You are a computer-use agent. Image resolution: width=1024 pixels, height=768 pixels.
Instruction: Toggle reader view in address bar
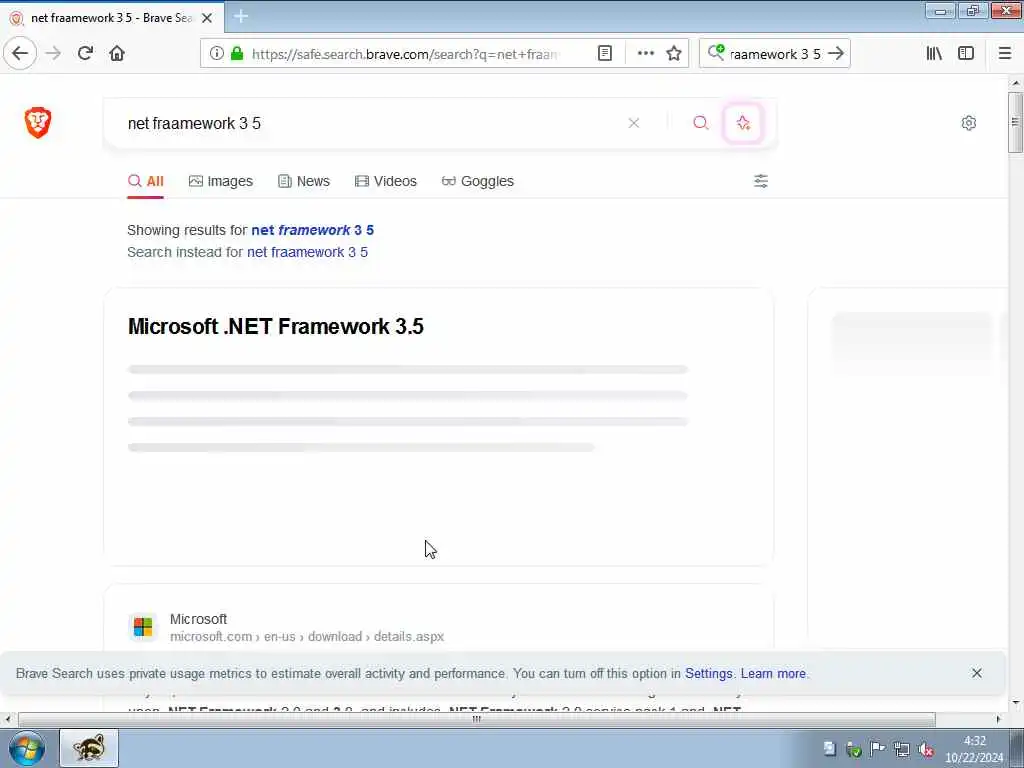605,54
